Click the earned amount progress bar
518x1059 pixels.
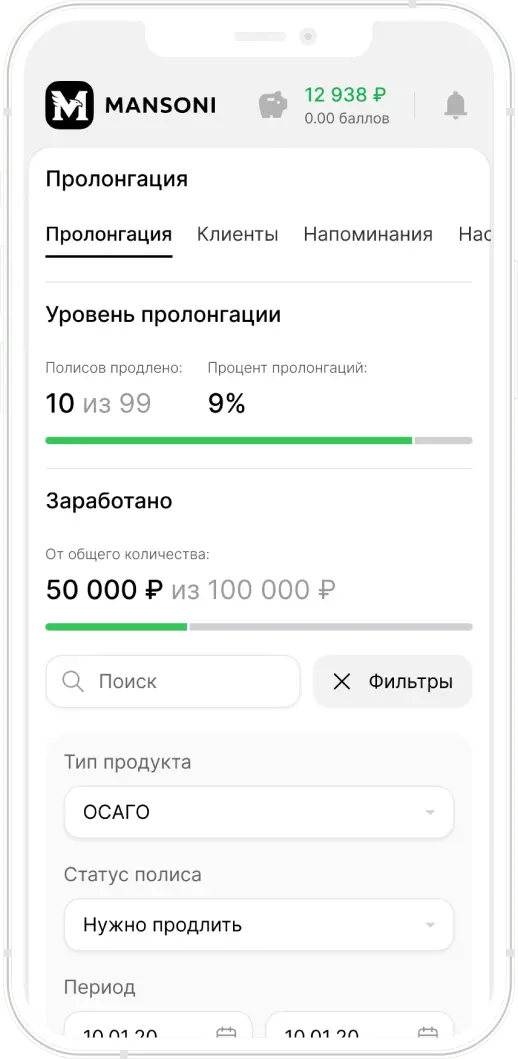click(x=259, y=627)
